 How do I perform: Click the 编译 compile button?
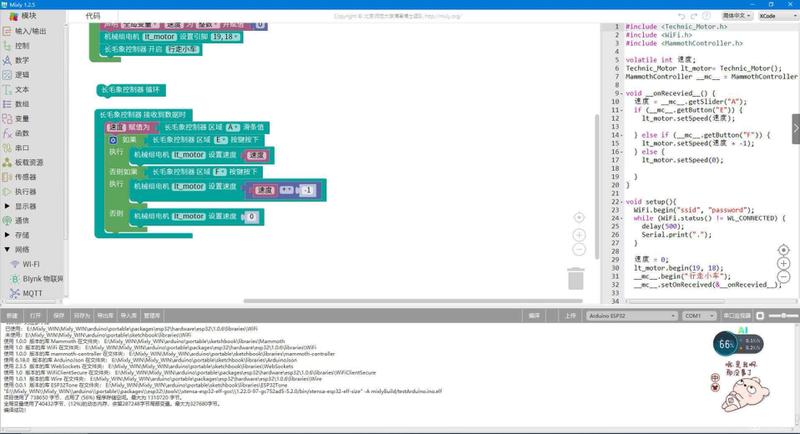click(534, 316)
